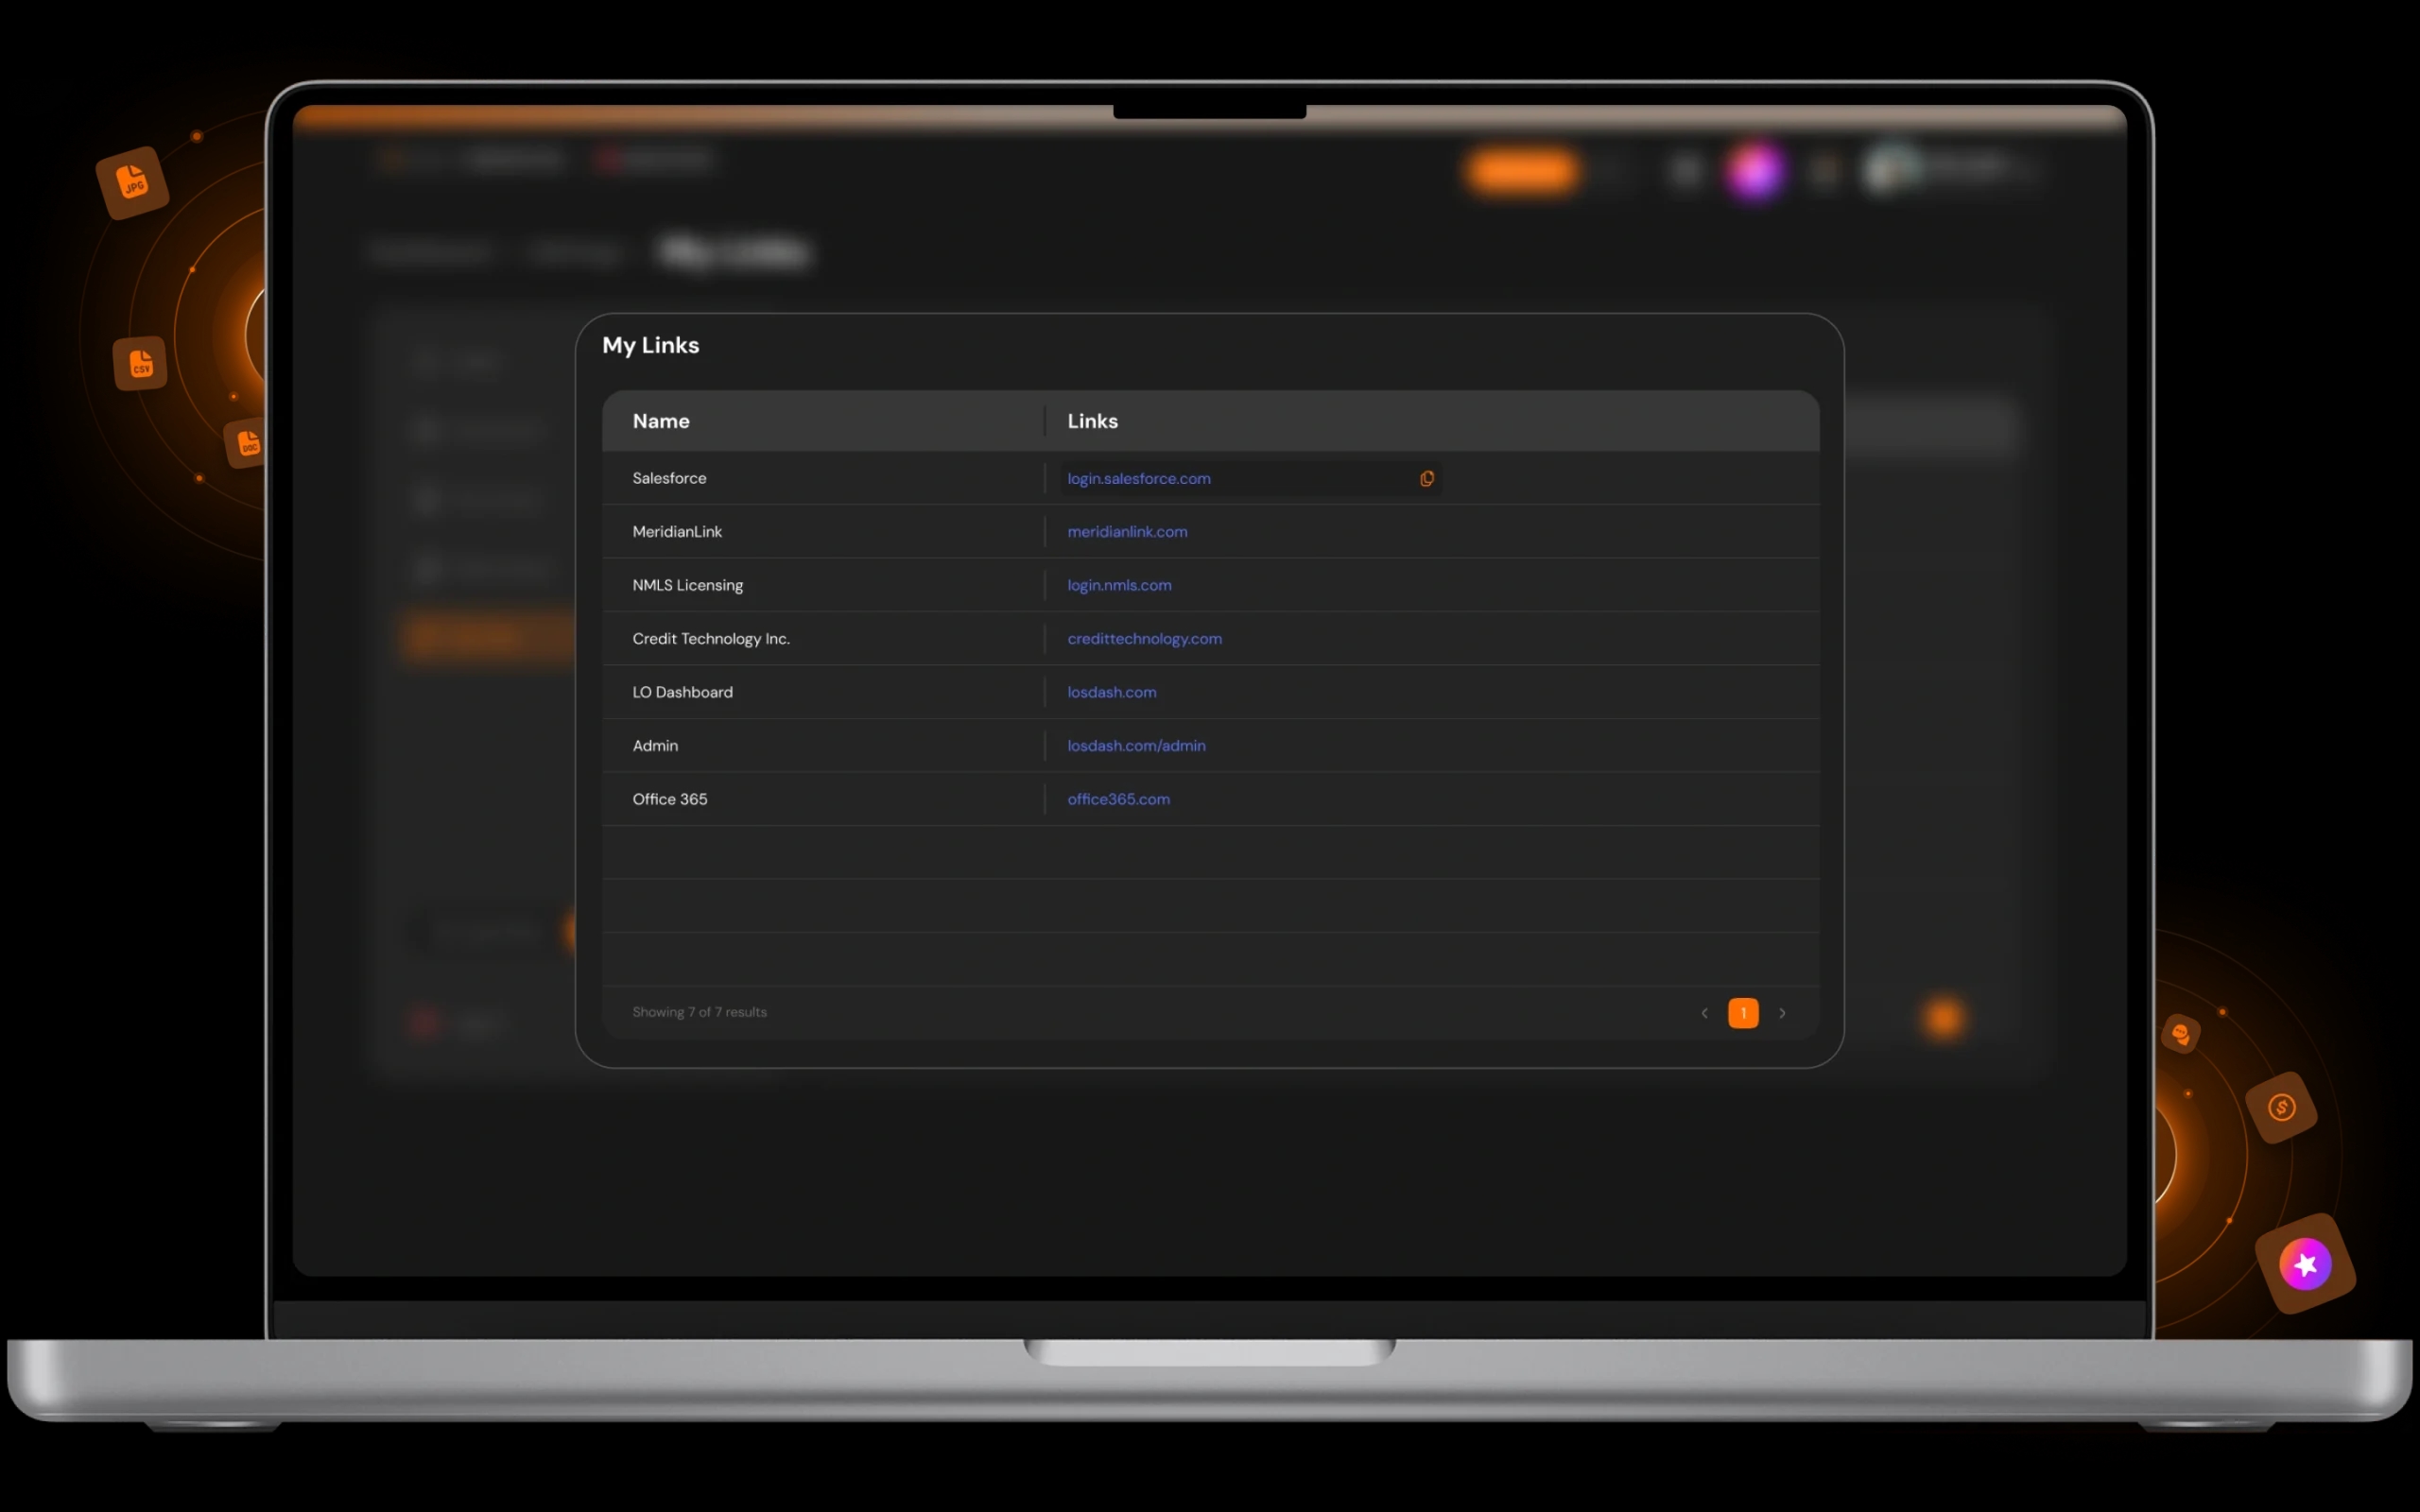The image size is (2420, 1512).
Task: Select the LO Dashboard row name
Action: click(x=682, y=692)
